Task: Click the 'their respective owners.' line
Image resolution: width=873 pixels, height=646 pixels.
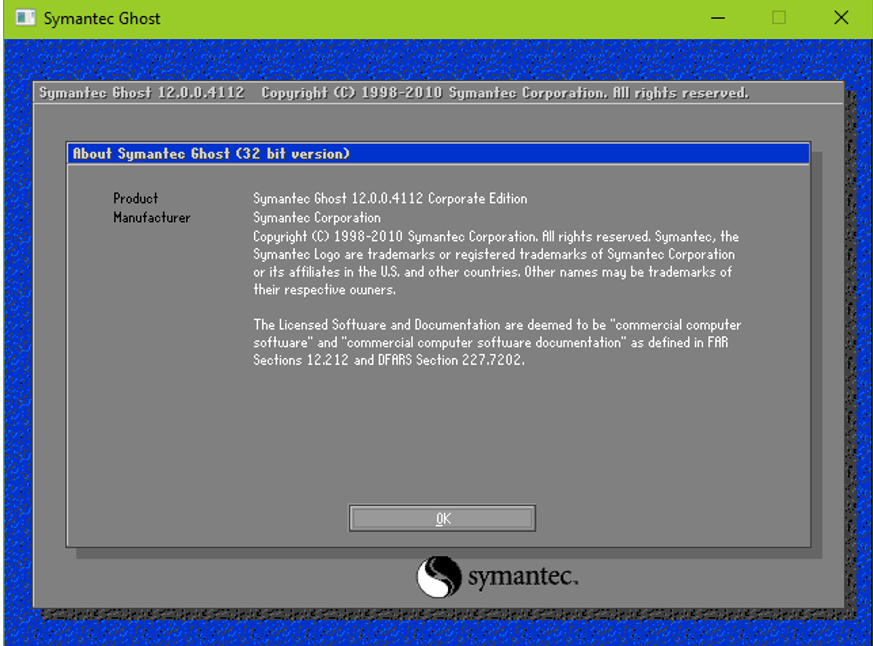Action: [325, 290]
